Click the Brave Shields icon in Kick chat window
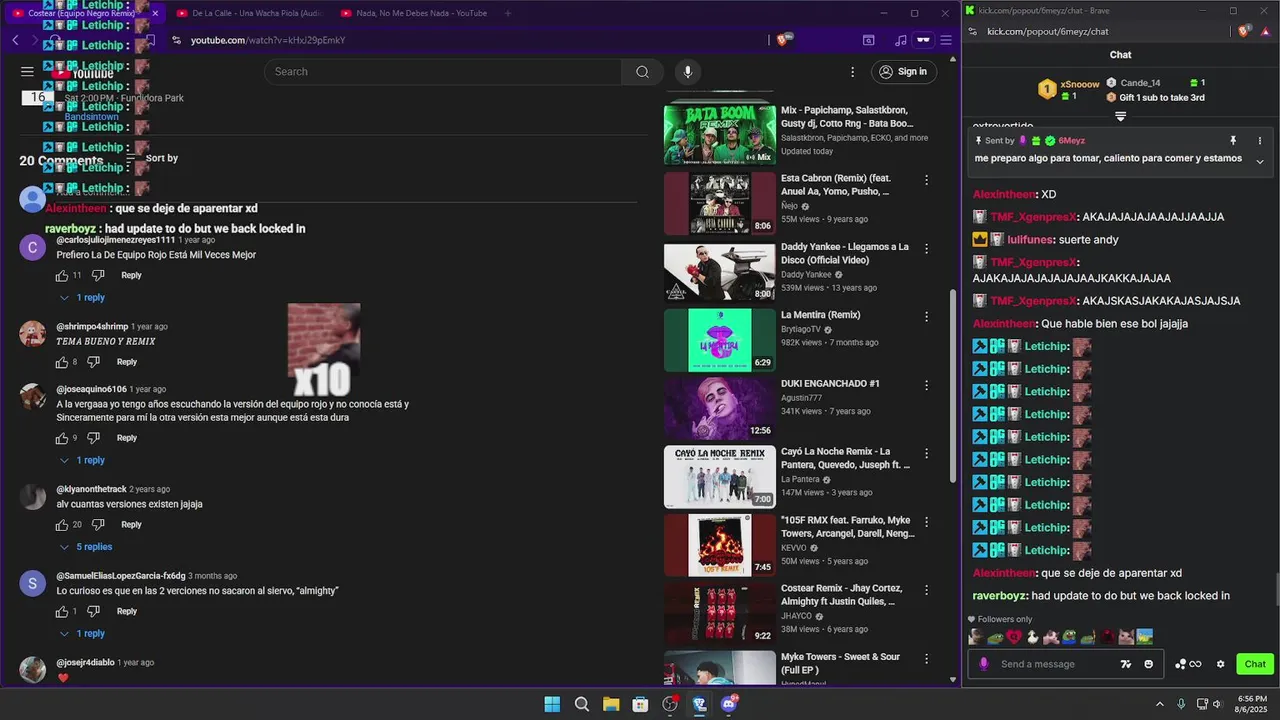This screenshot has width=1280, height=720. click(x=1245, y=31)
